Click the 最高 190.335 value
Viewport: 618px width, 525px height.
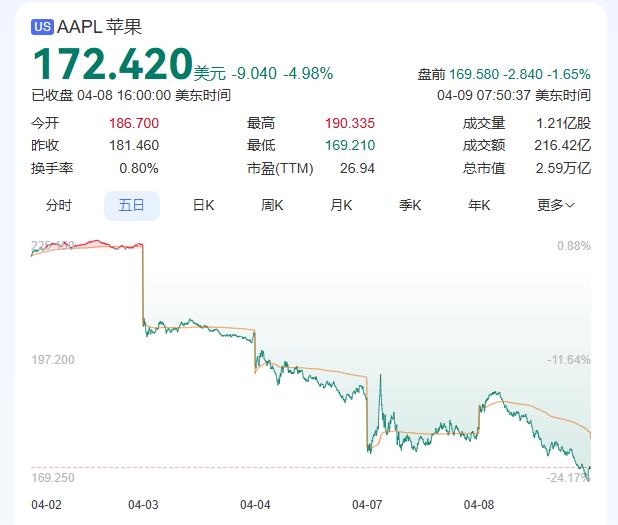[350, 123]
